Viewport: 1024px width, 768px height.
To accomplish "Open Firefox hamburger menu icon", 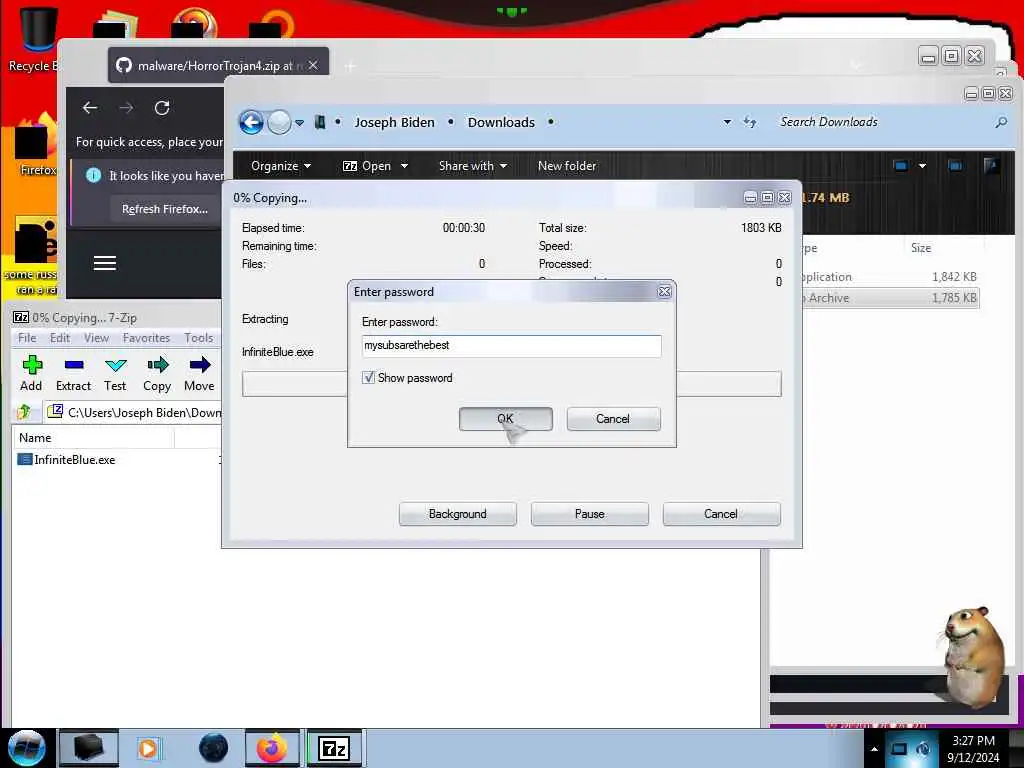I will pyautogui.click(x=104, y=263).
